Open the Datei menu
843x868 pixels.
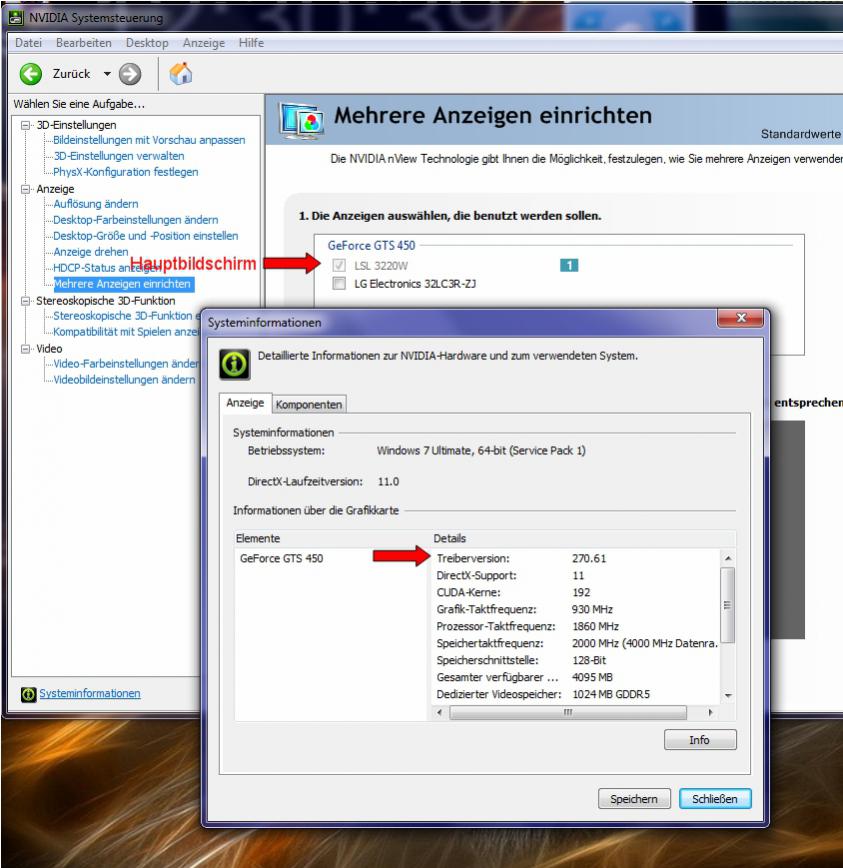tap(28, 43)
